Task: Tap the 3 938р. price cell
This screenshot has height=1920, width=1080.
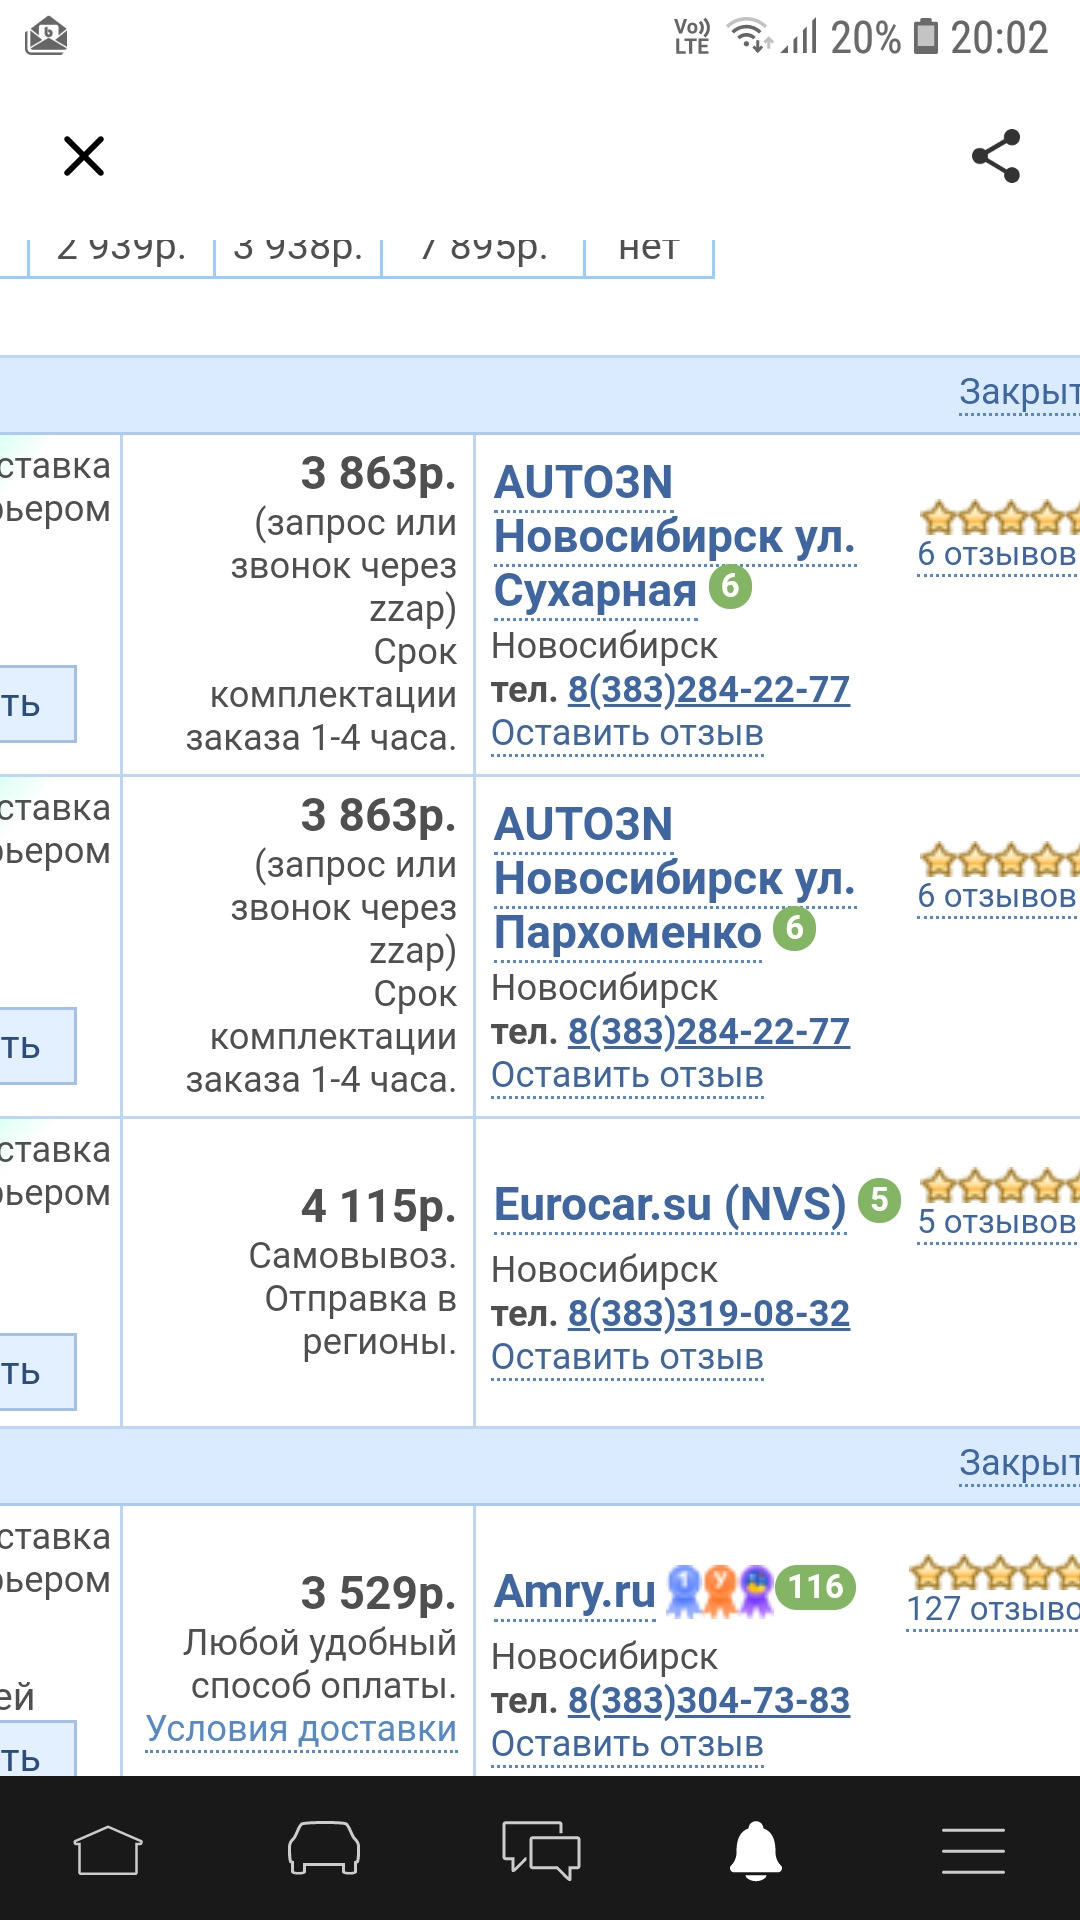Action: (298, 248)
